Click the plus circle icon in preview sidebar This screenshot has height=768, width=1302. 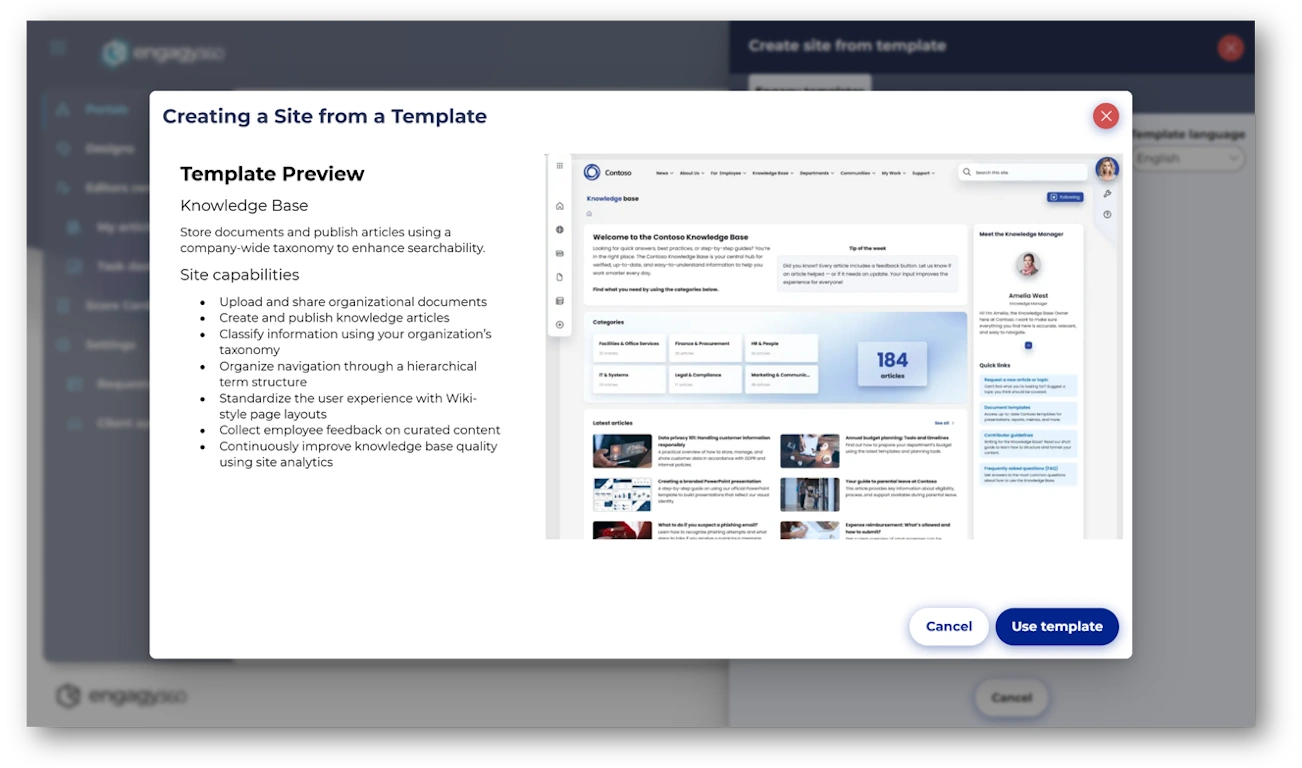(560, 325)
